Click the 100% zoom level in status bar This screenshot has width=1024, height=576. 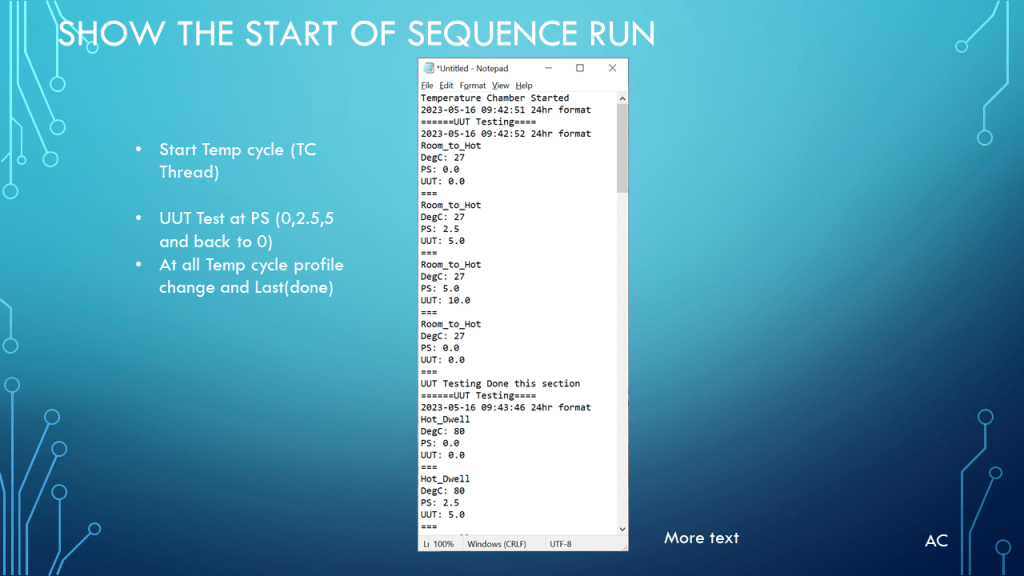[x=444, y=543]
